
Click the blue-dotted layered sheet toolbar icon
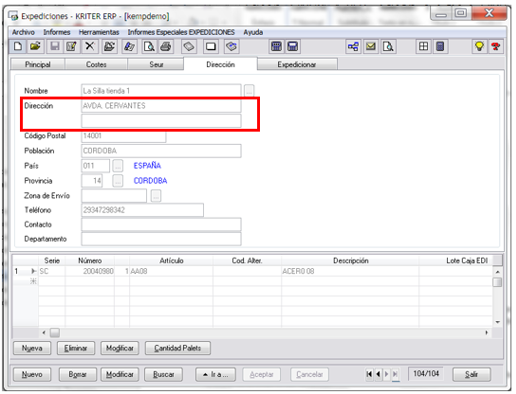click(x=232, y=46)
